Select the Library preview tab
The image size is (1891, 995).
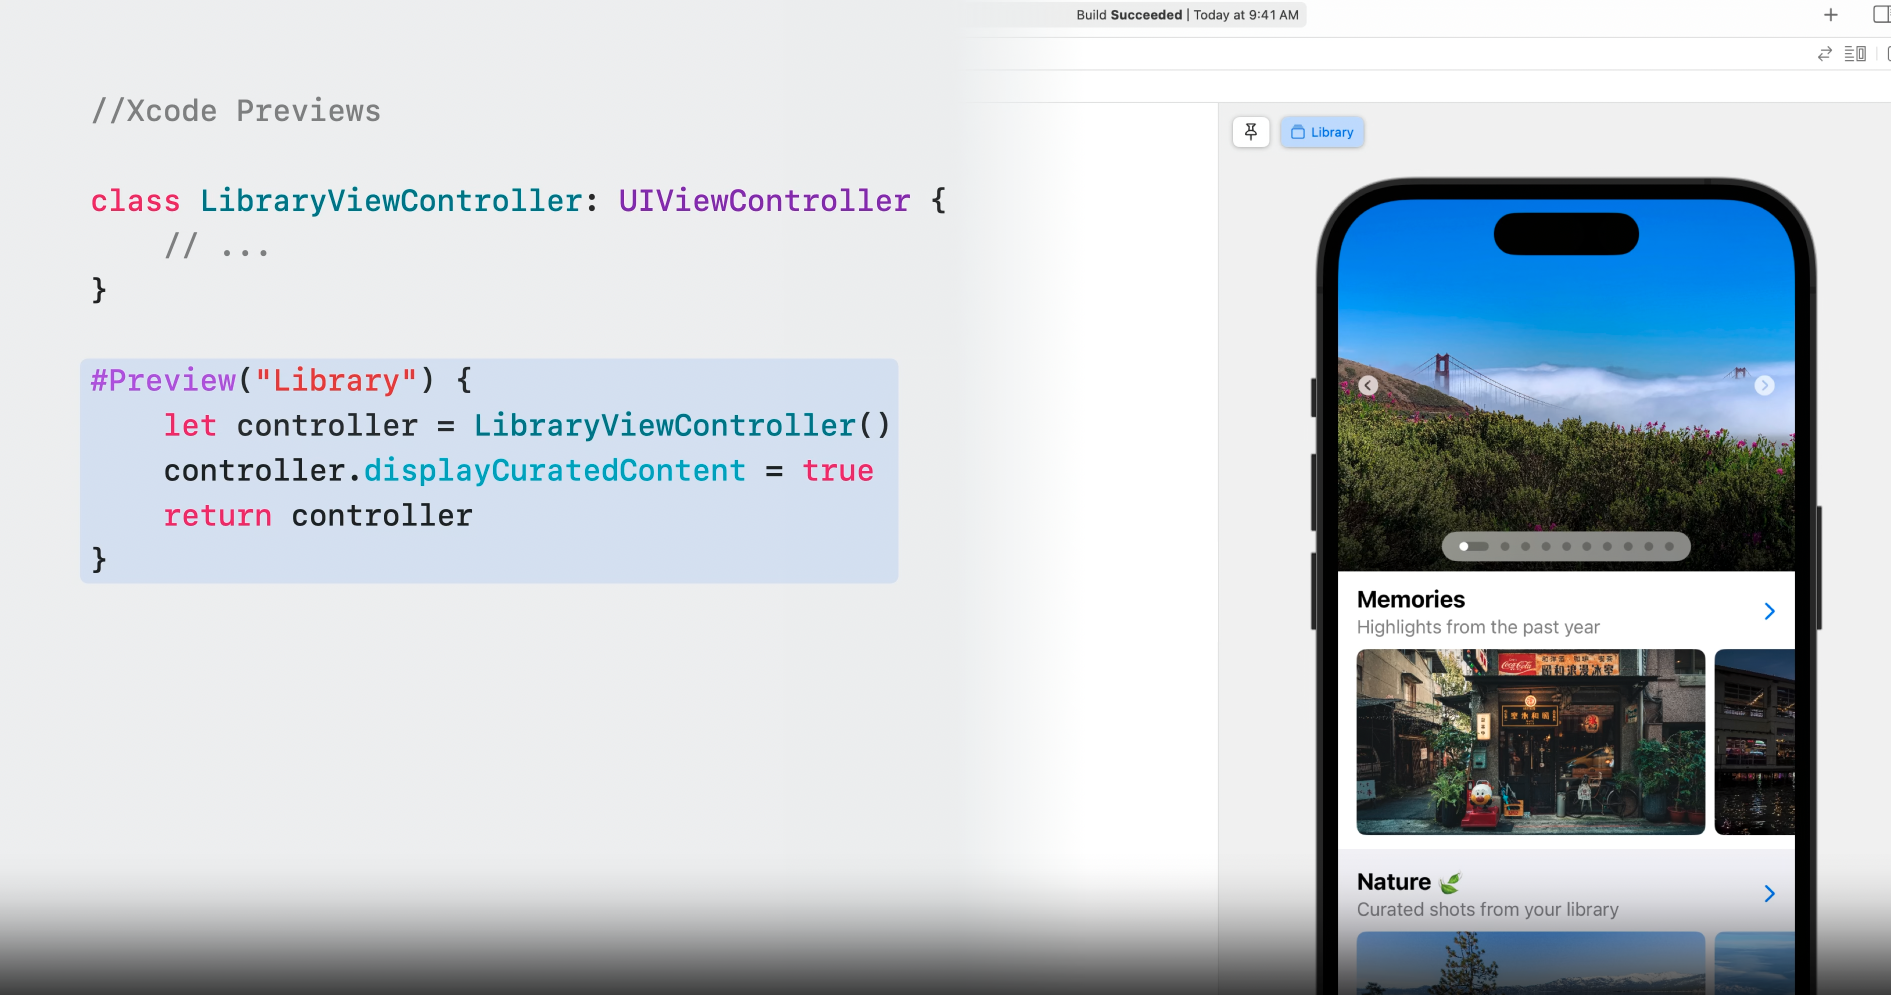click(x=1322, y=132)
